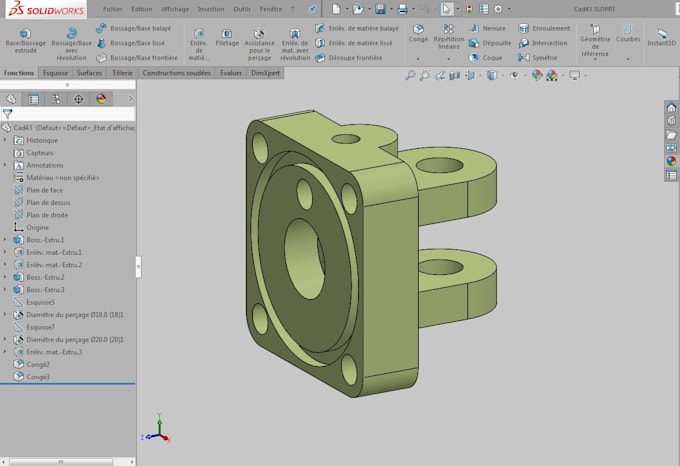680x466 pixels.
Task: Open the Options gear icon
Action: 498,9
